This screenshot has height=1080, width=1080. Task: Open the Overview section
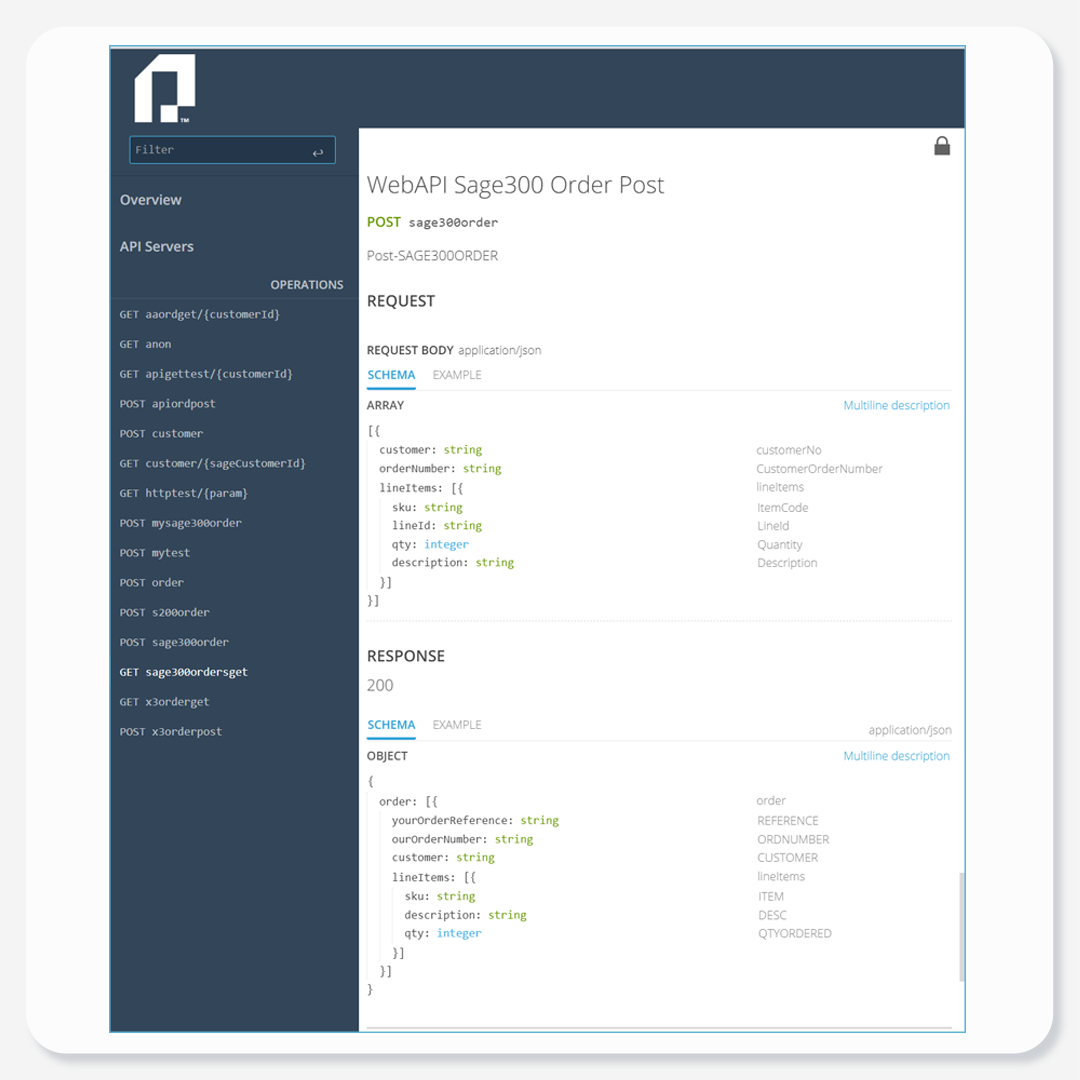point(151,200)
